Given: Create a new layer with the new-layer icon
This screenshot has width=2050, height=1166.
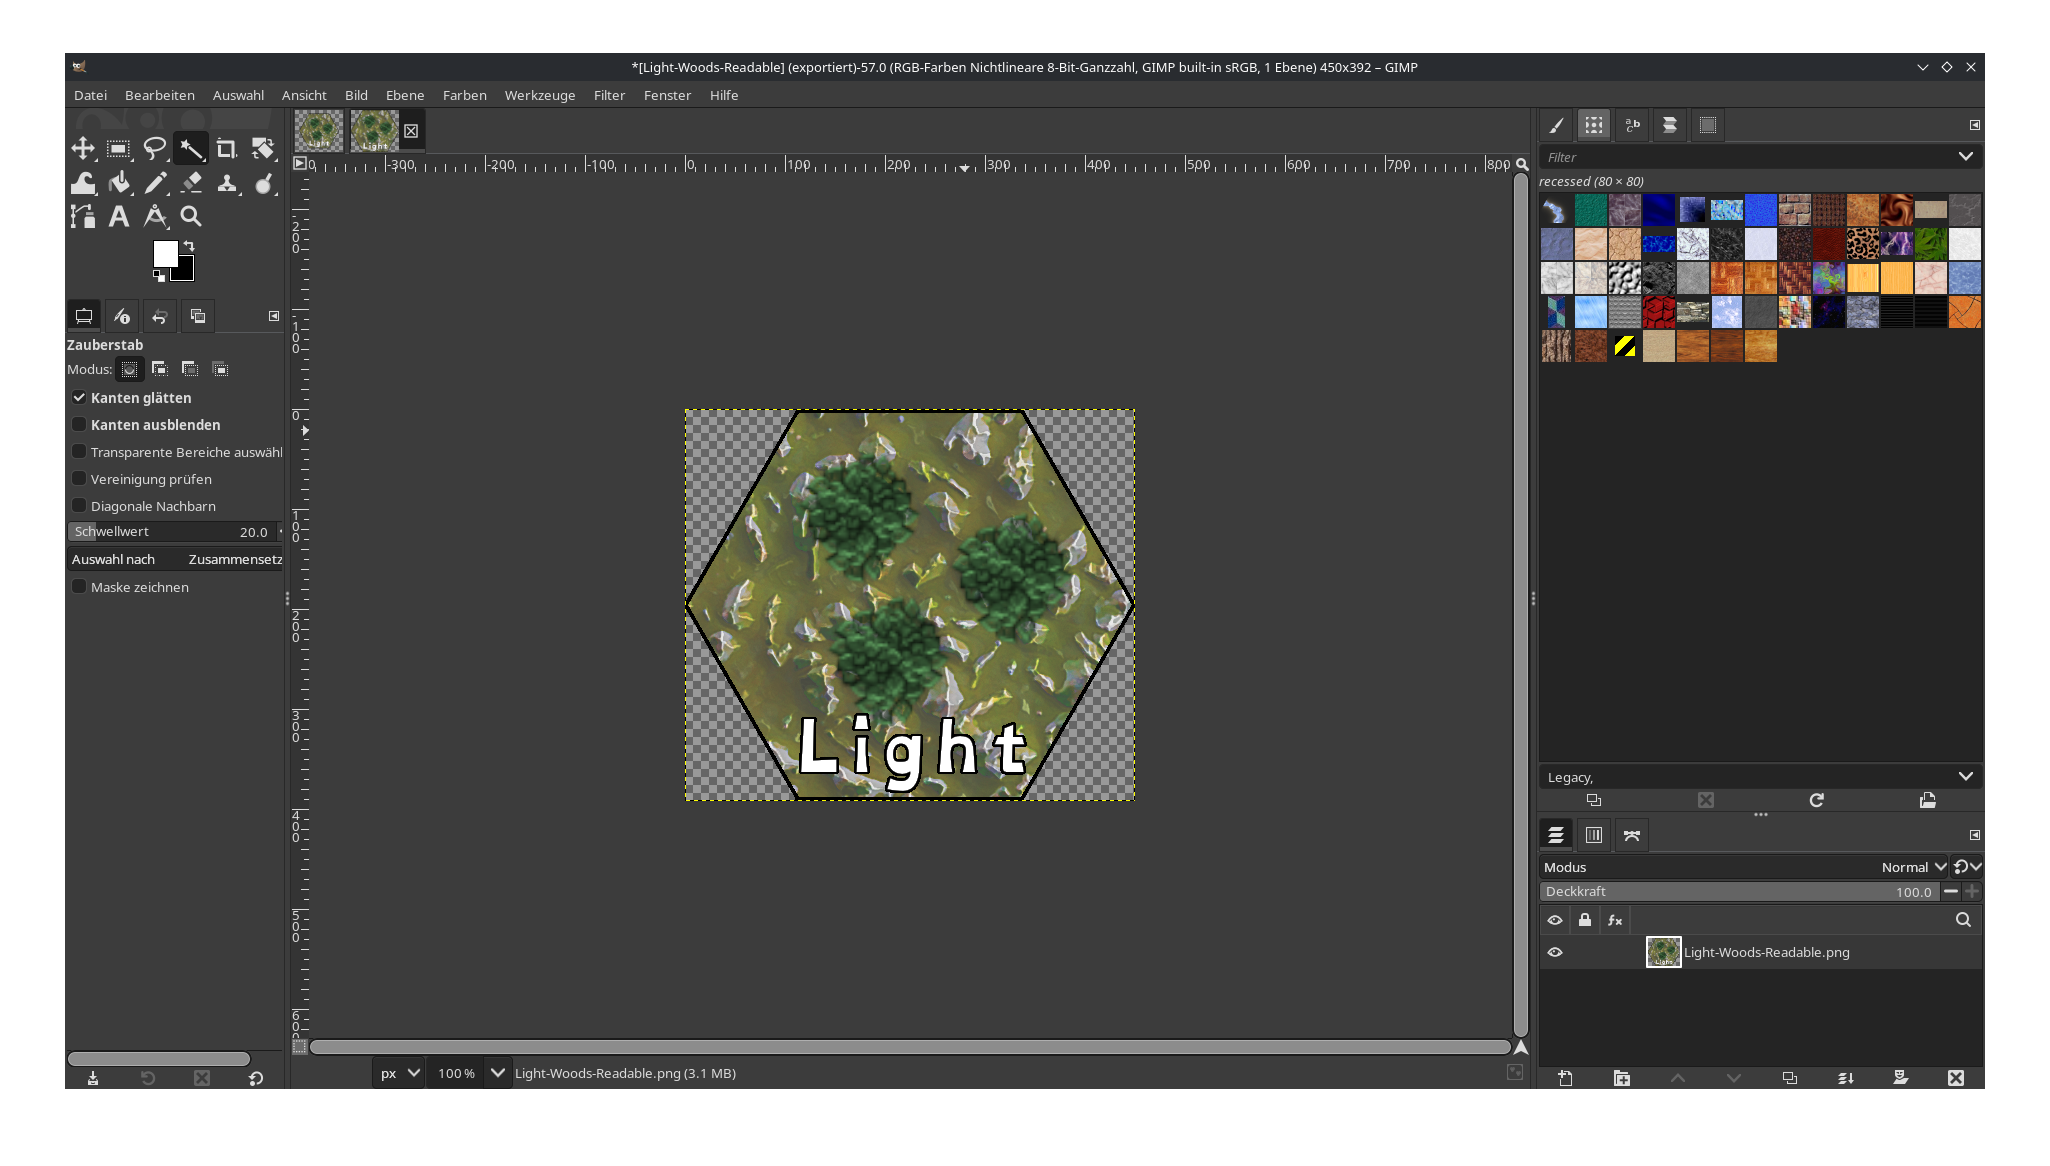Looking at the screenshot, I should (1565, 1078).
